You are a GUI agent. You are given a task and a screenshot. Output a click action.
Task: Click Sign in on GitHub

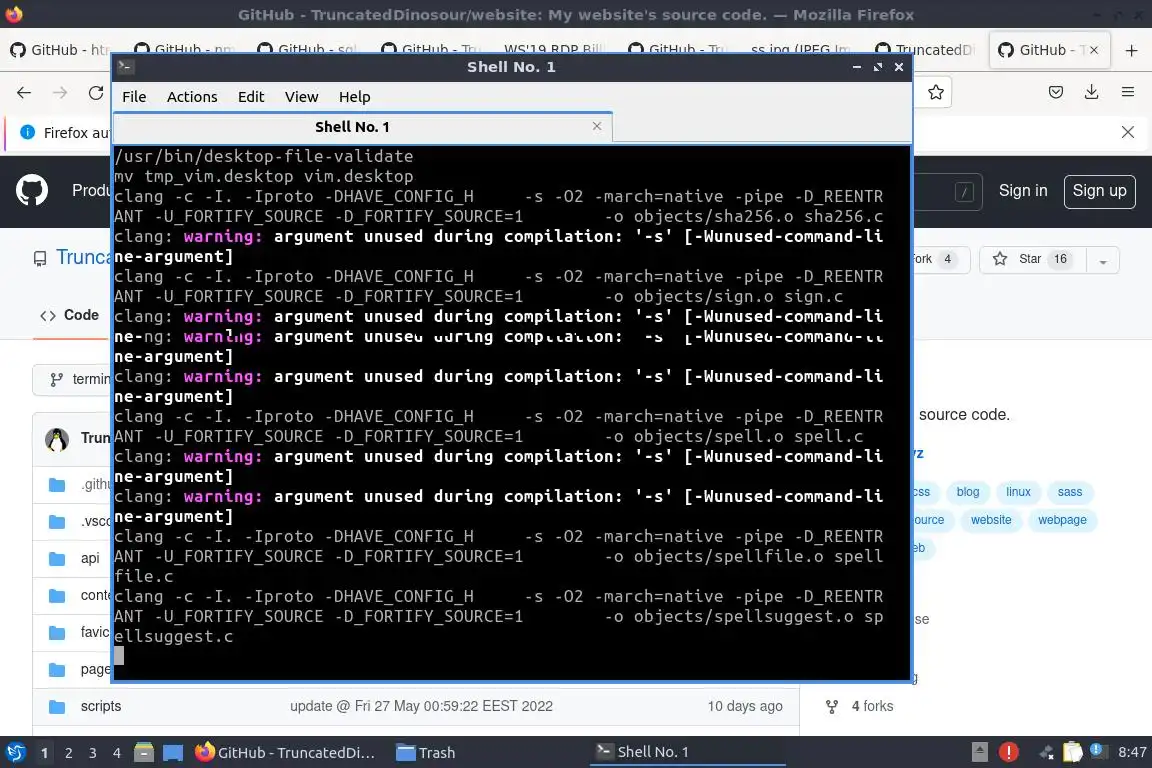pos(1023,191)
